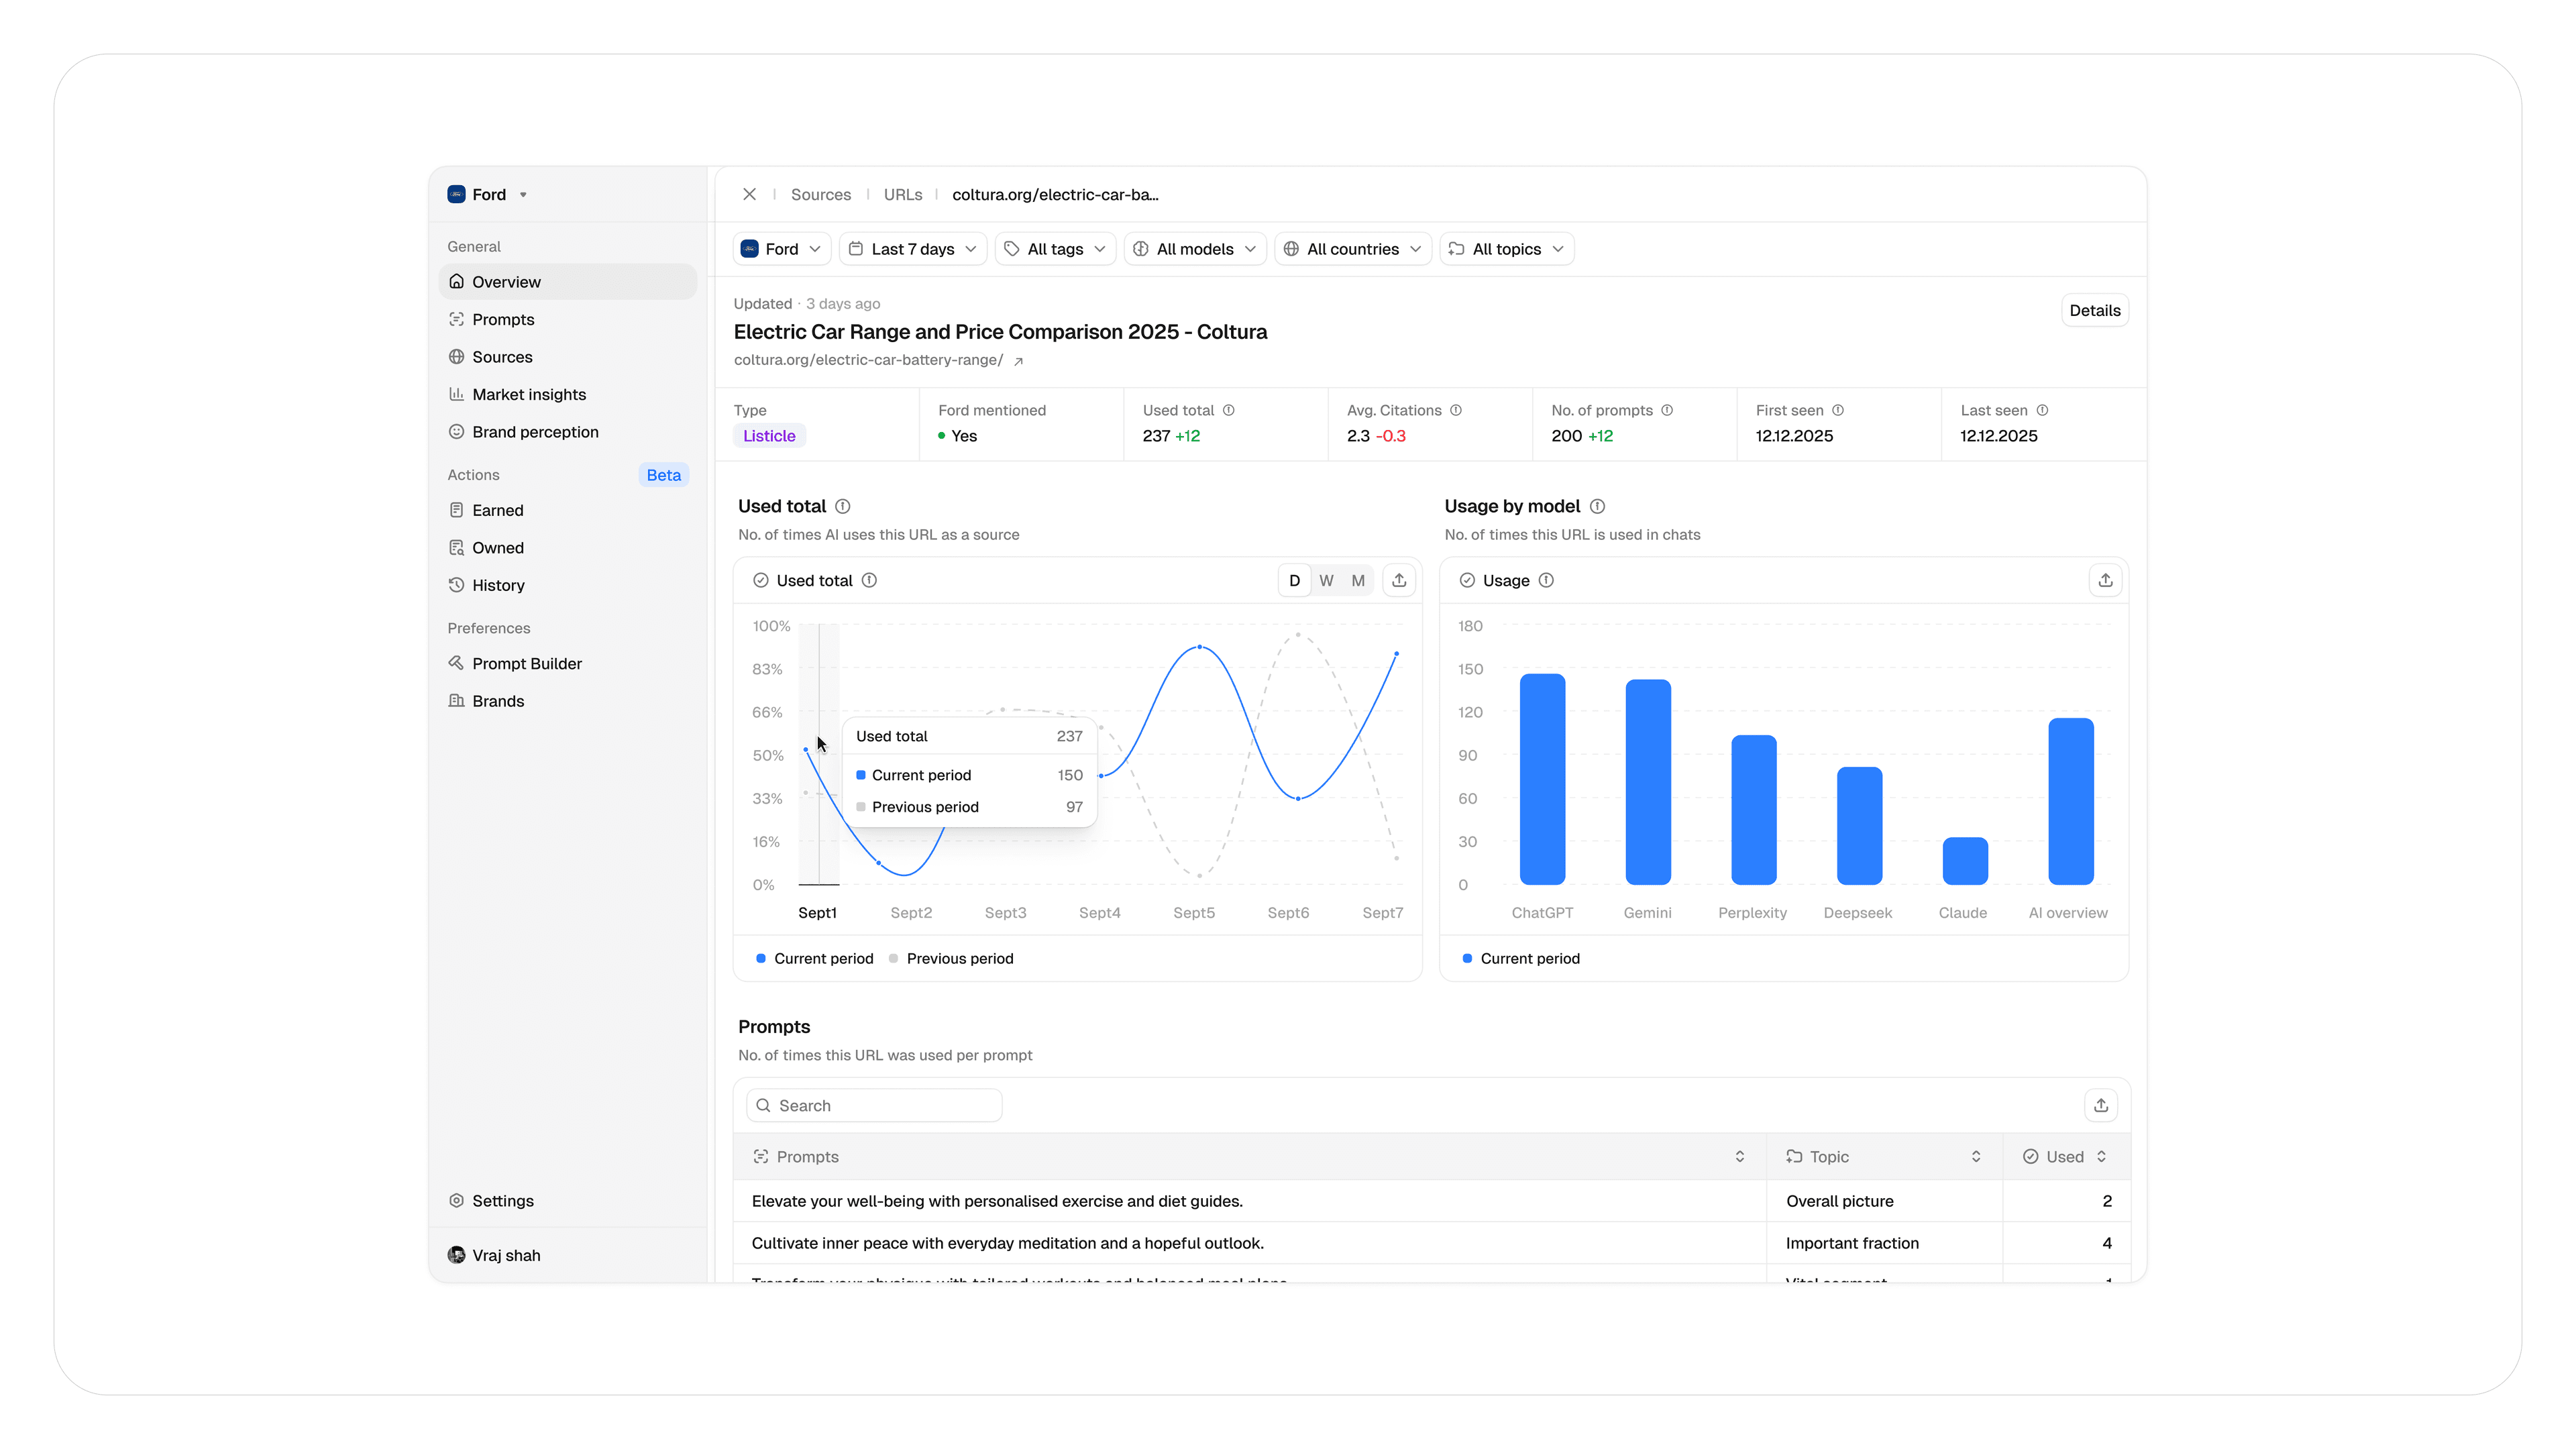This screenshot has width=2576, height=1449.
Task: Select daily D chart view
Action: click(1294, 580)
